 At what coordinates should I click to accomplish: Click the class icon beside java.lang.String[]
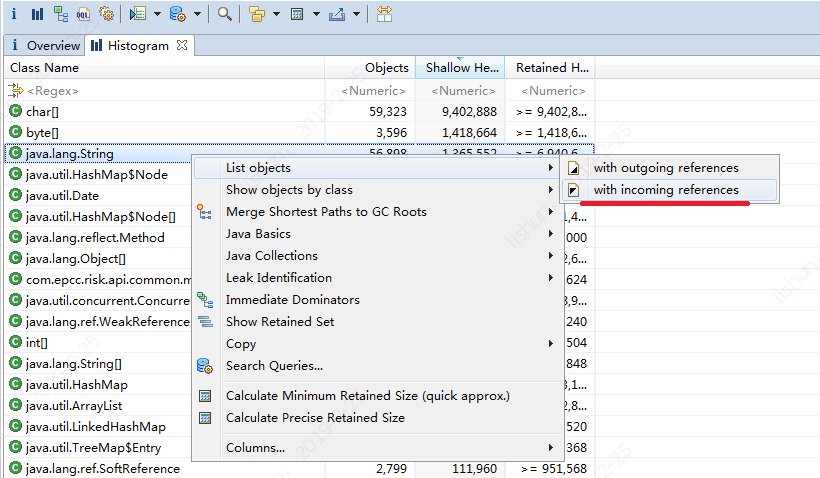pyautogui.click(x=16, y=363)
